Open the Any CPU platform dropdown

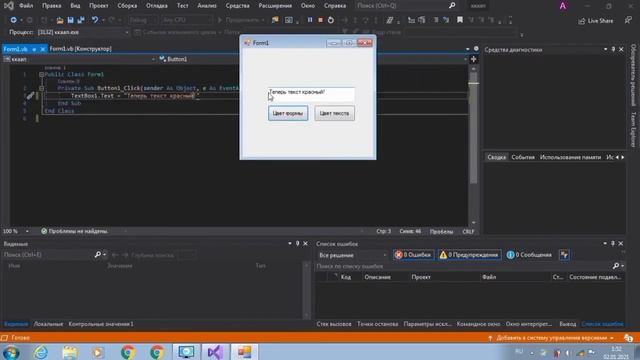tap(187, 20)
